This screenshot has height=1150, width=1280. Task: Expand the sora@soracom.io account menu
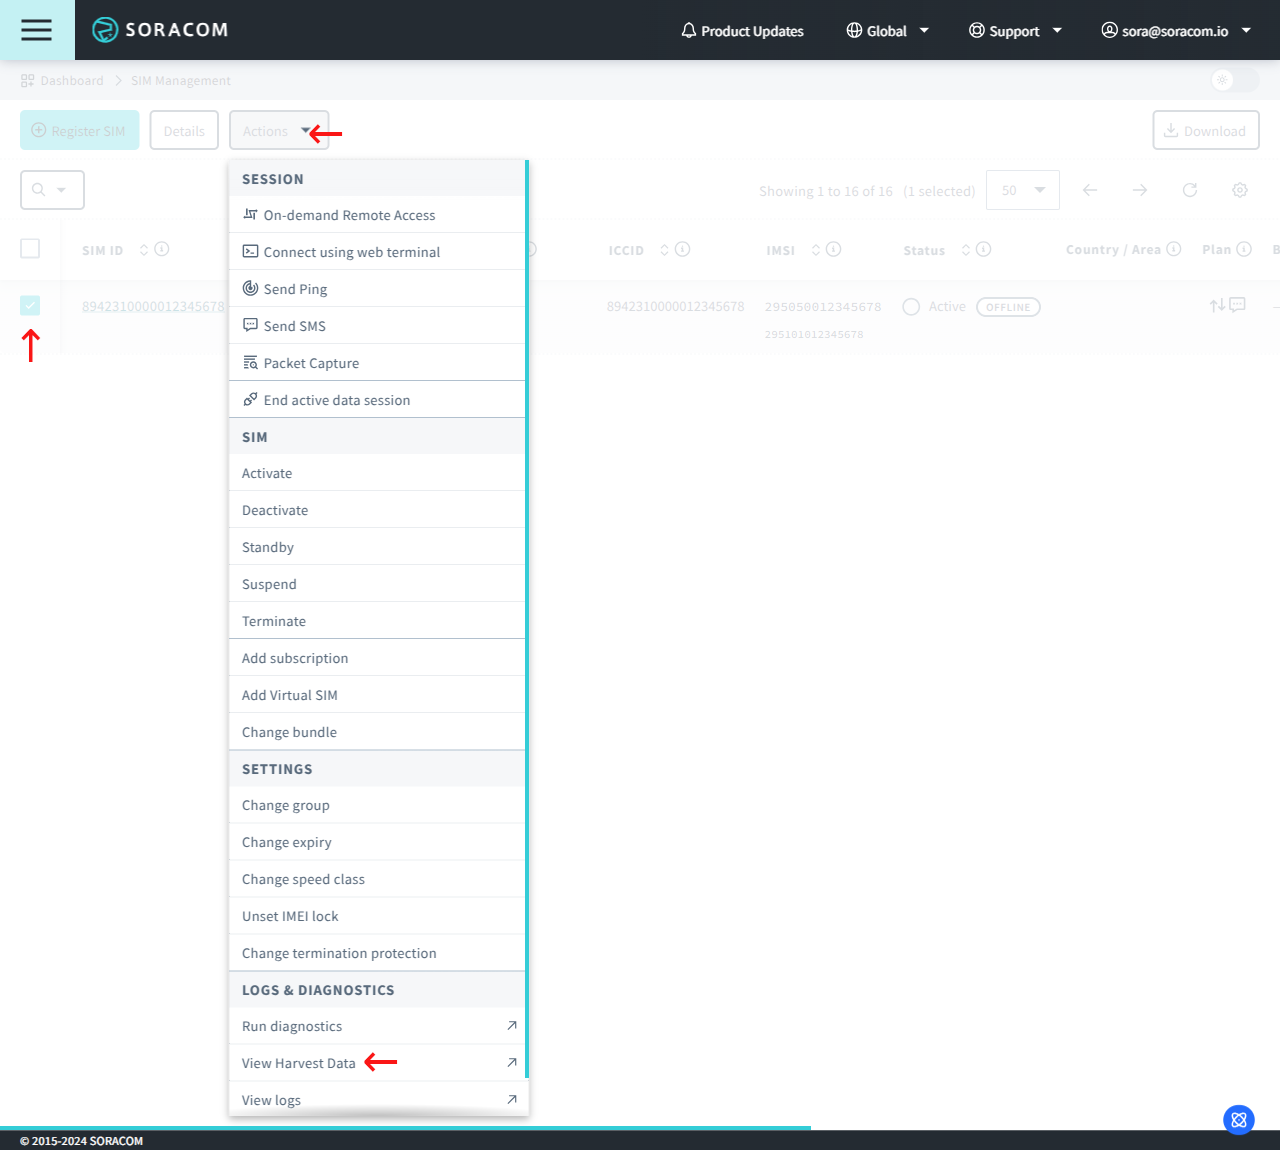(x=1176, y=31)
